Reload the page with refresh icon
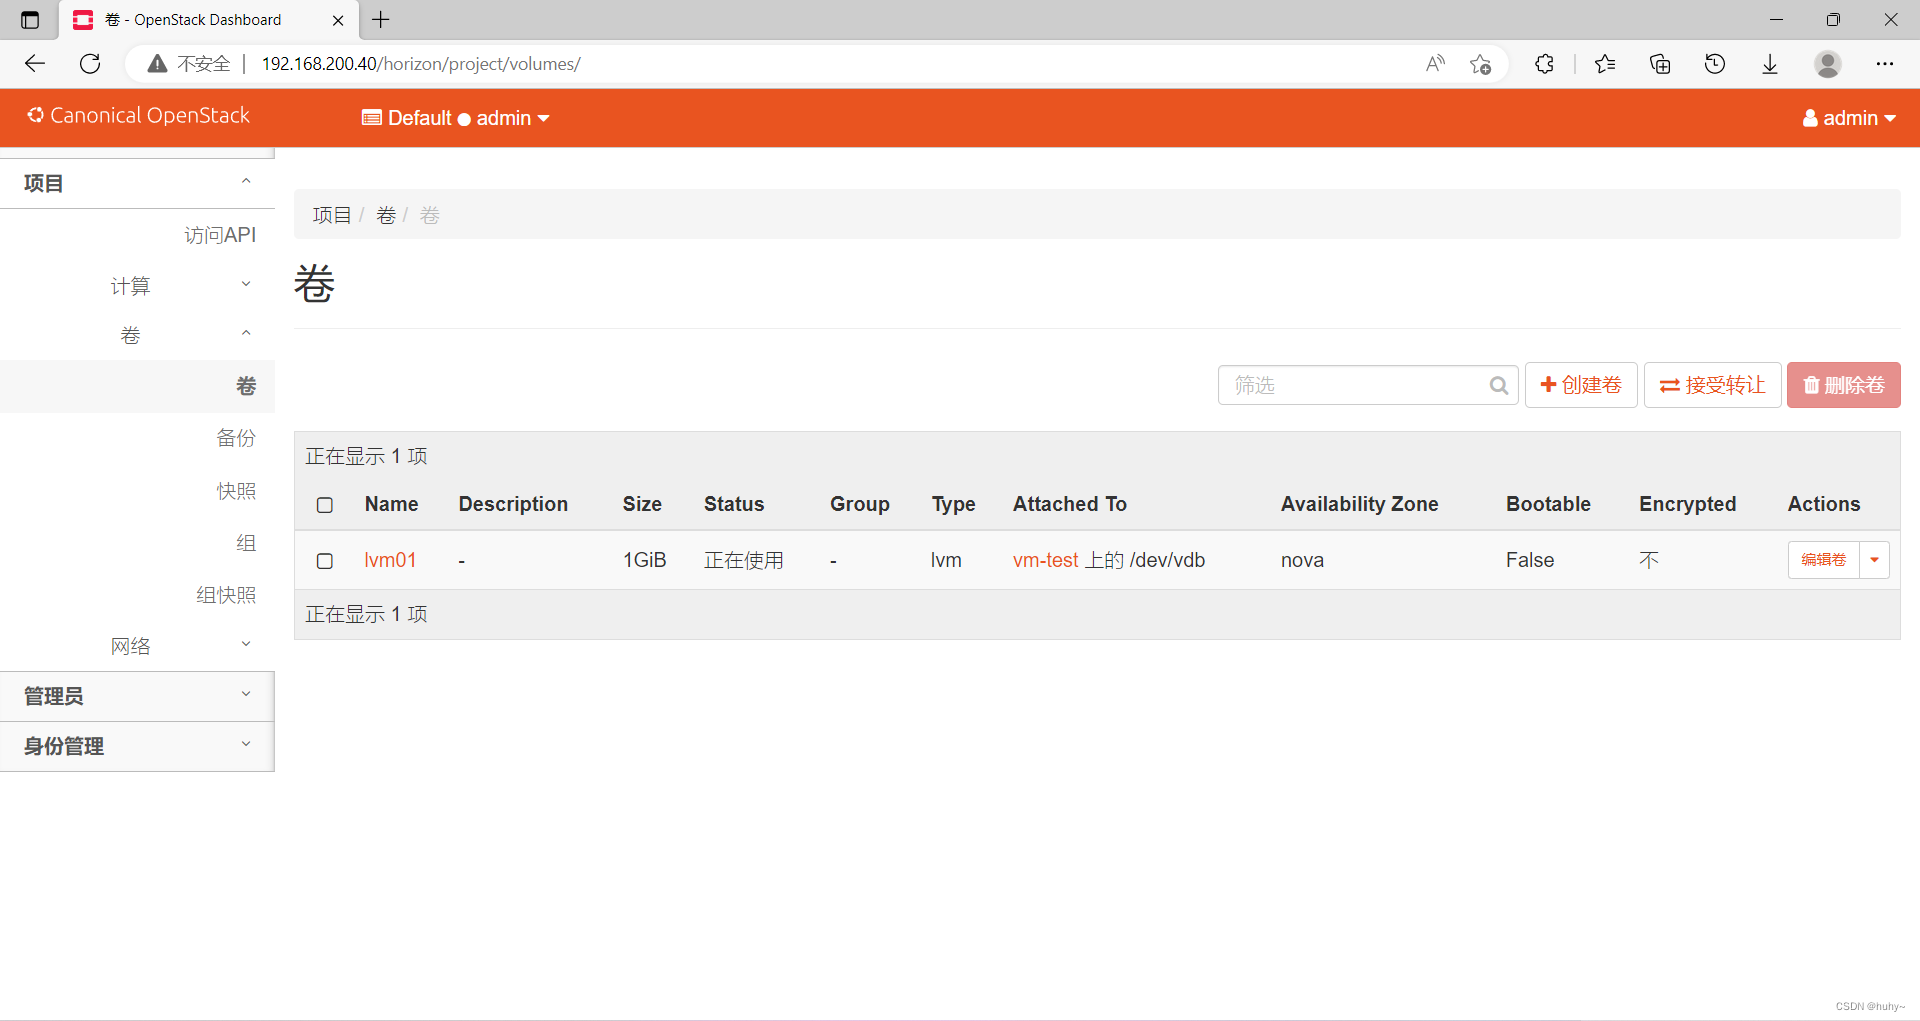This screenshot has width=1920, height=1021. 90,64
